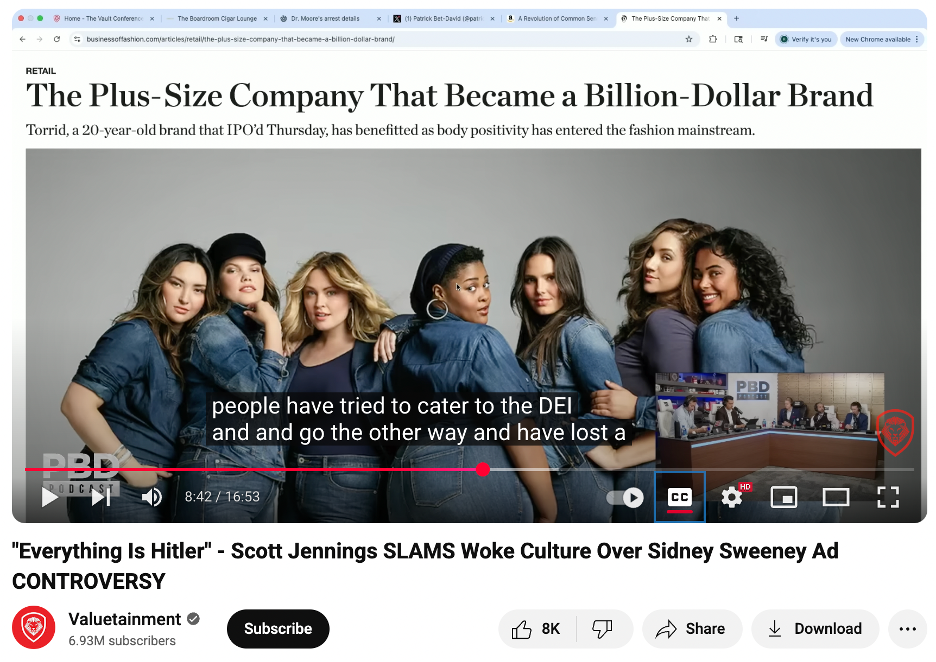
Task: Open Valuetainment channel avatar
Action: pyautogui.click(x=33, y=628)
